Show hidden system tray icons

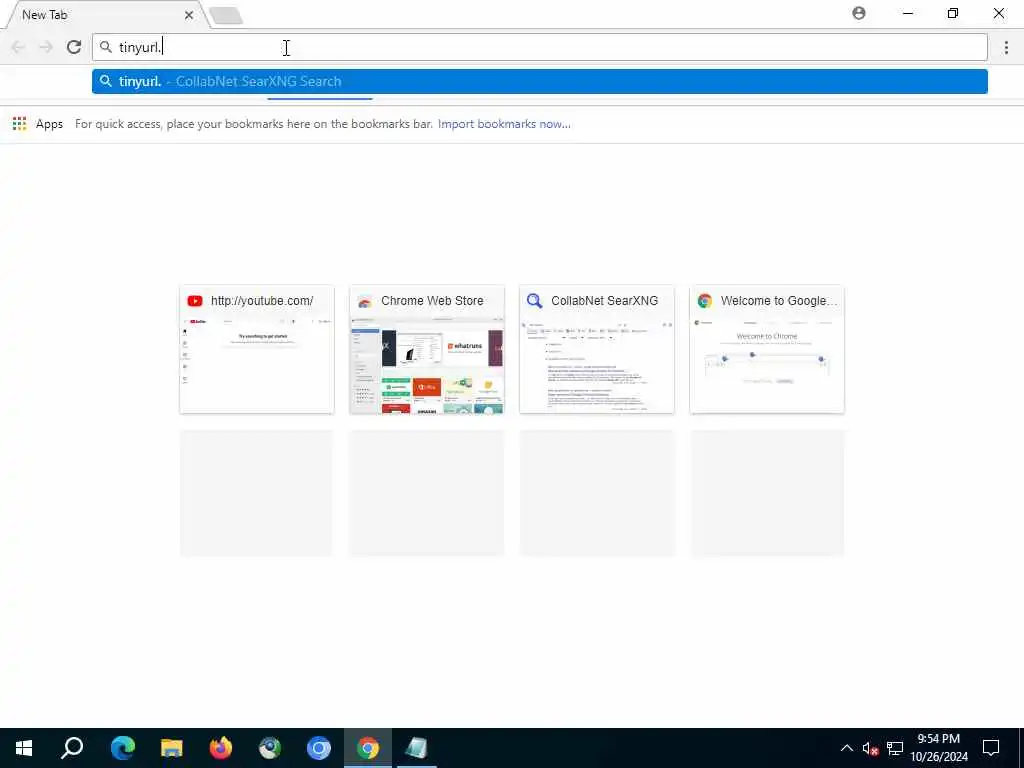(x=846, y=748)
